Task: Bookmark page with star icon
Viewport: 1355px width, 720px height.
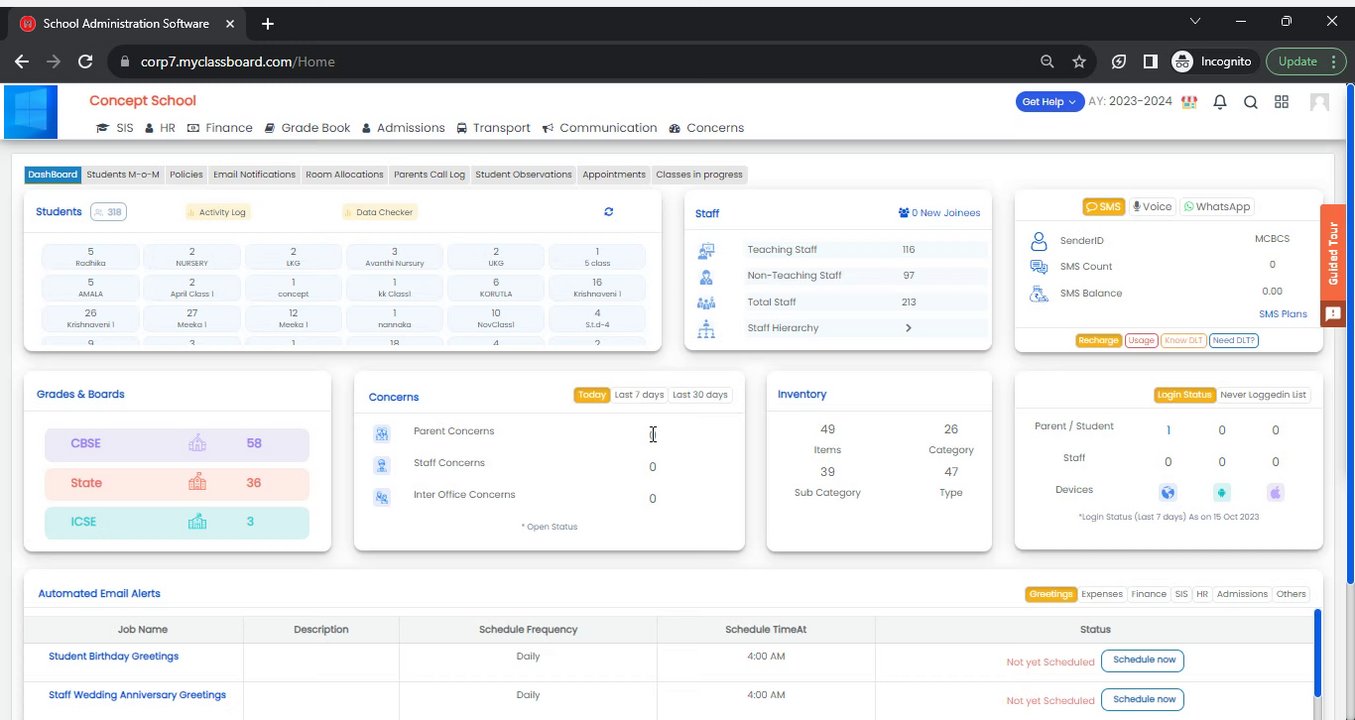Action: point(1079,62)
